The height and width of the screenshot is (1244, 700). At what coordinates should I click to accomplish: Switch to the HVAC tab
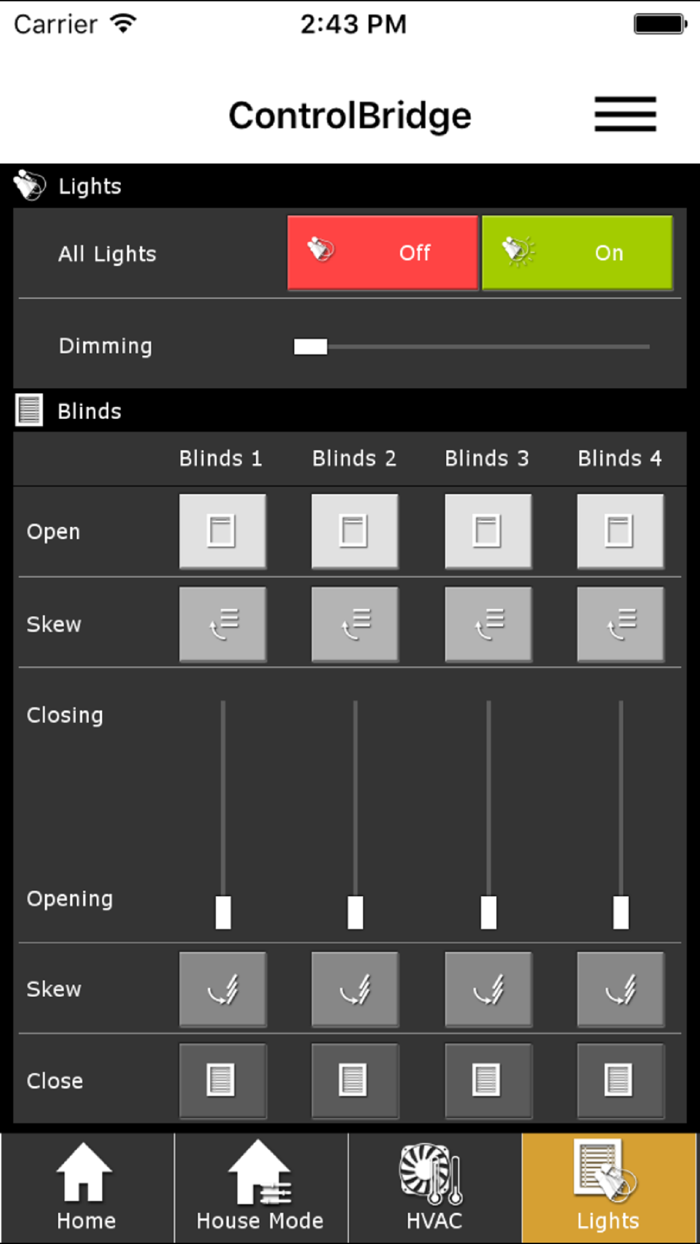[x=433, y=1188]
